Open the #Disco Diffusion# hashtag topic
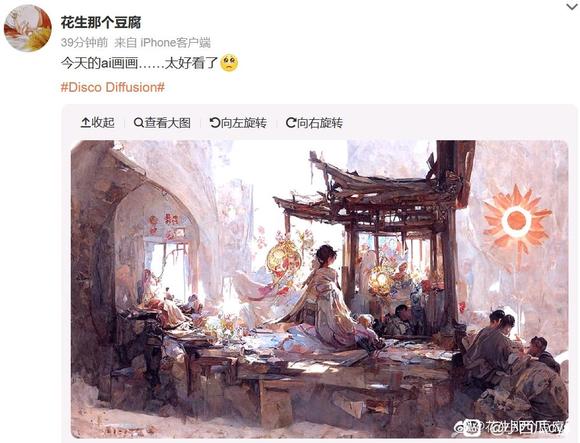580x443 pixels. point(113,87)
